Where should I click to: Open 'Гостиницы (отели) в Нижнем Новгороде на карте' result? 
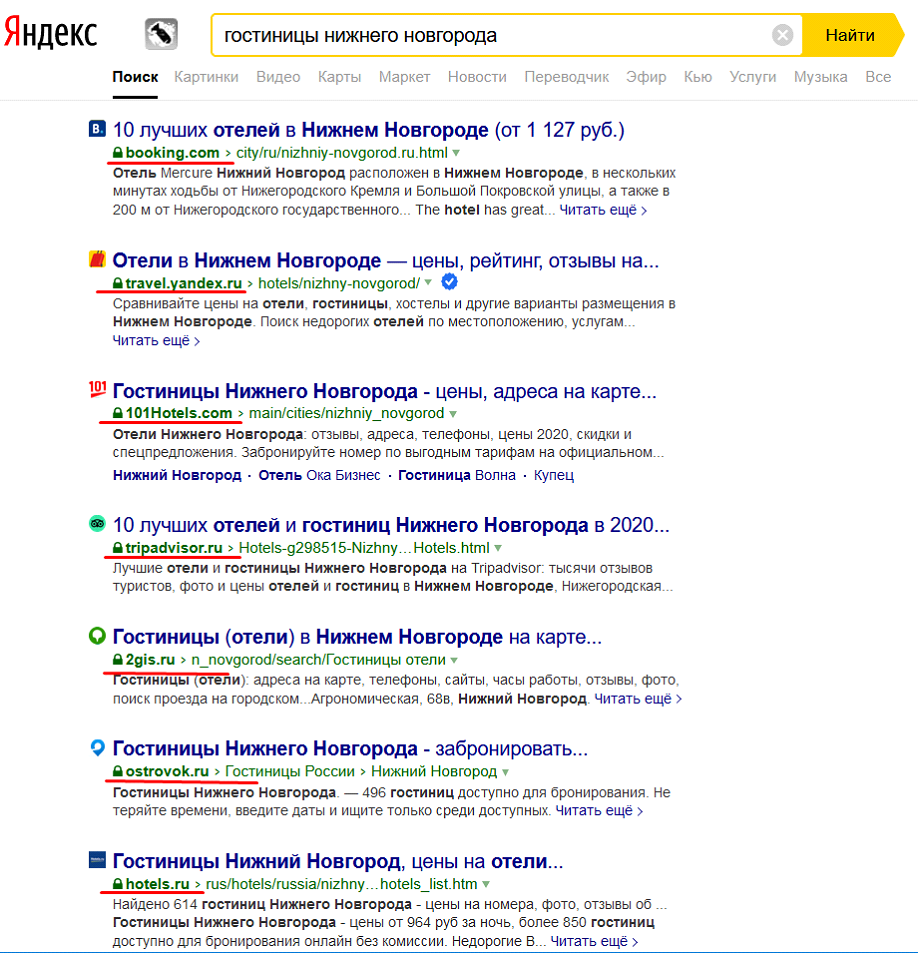coord(357,637)
